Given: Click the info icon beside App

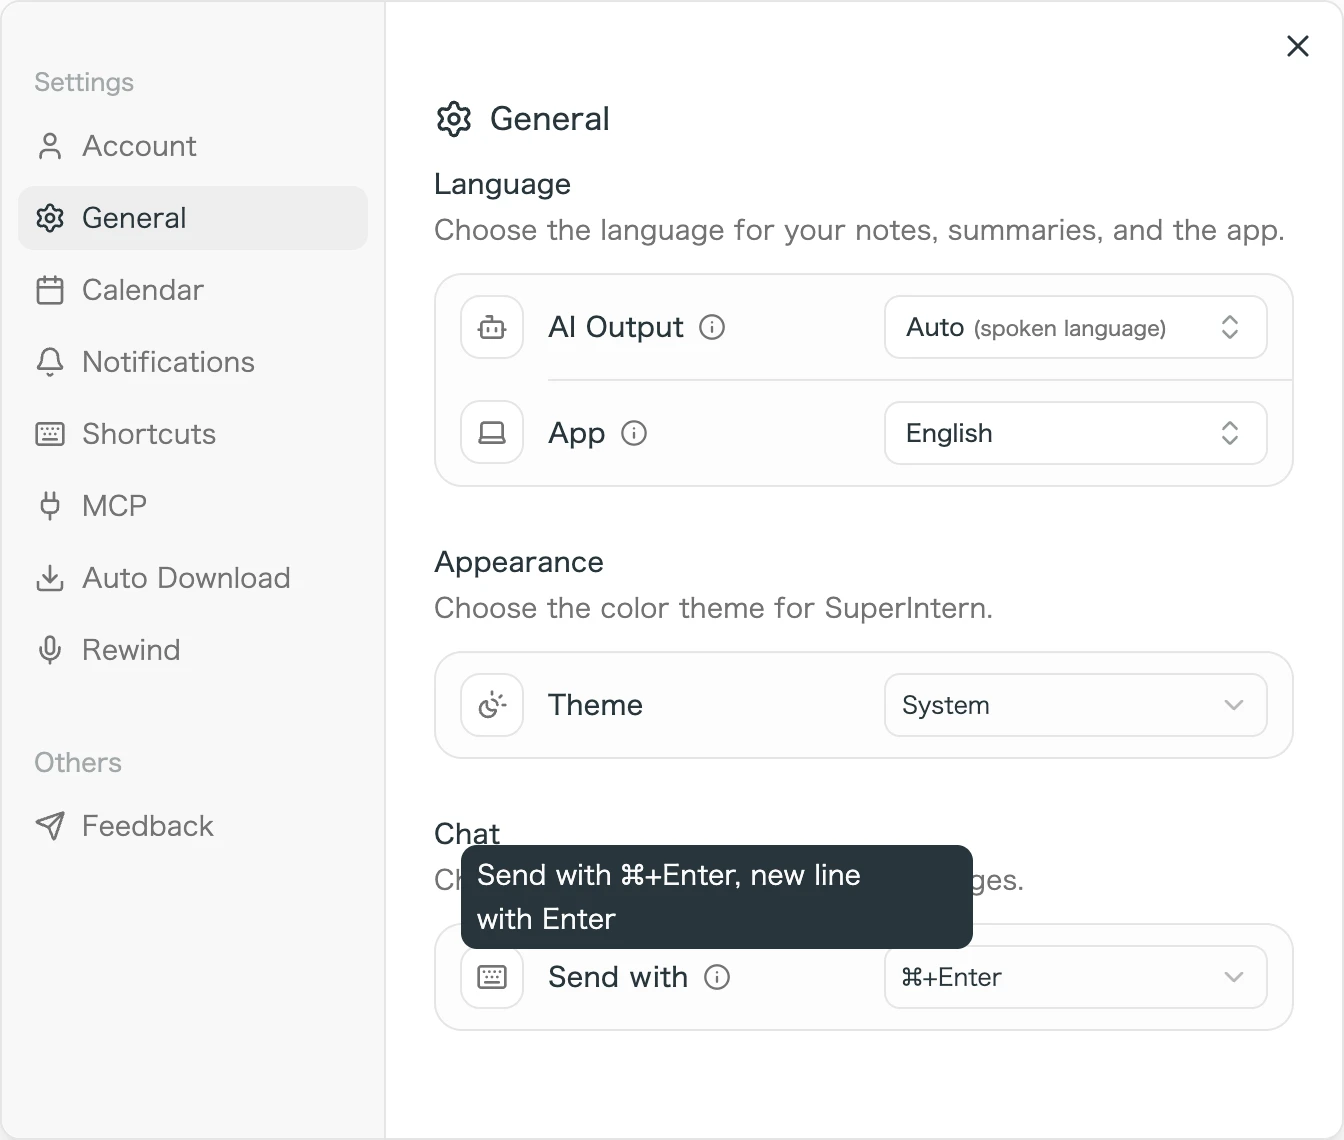Looking at the screenshot, I should coord(634,433).
